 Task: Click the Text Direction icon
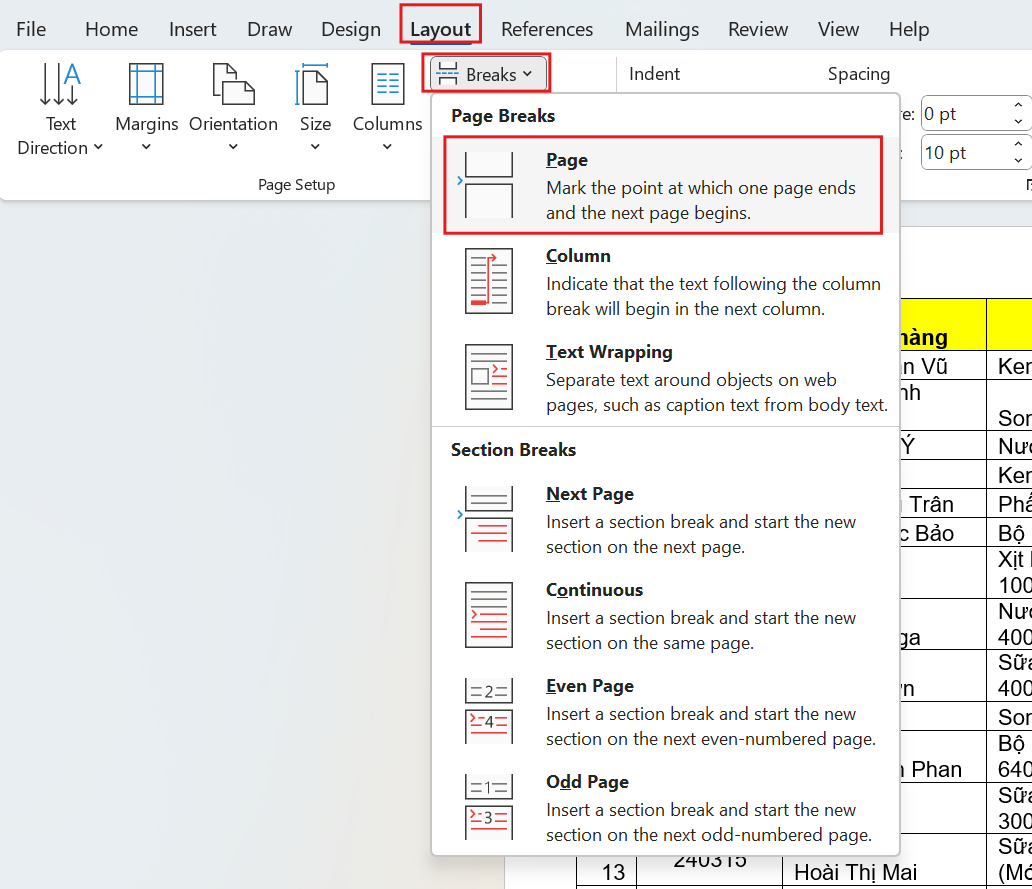(60, 84)
